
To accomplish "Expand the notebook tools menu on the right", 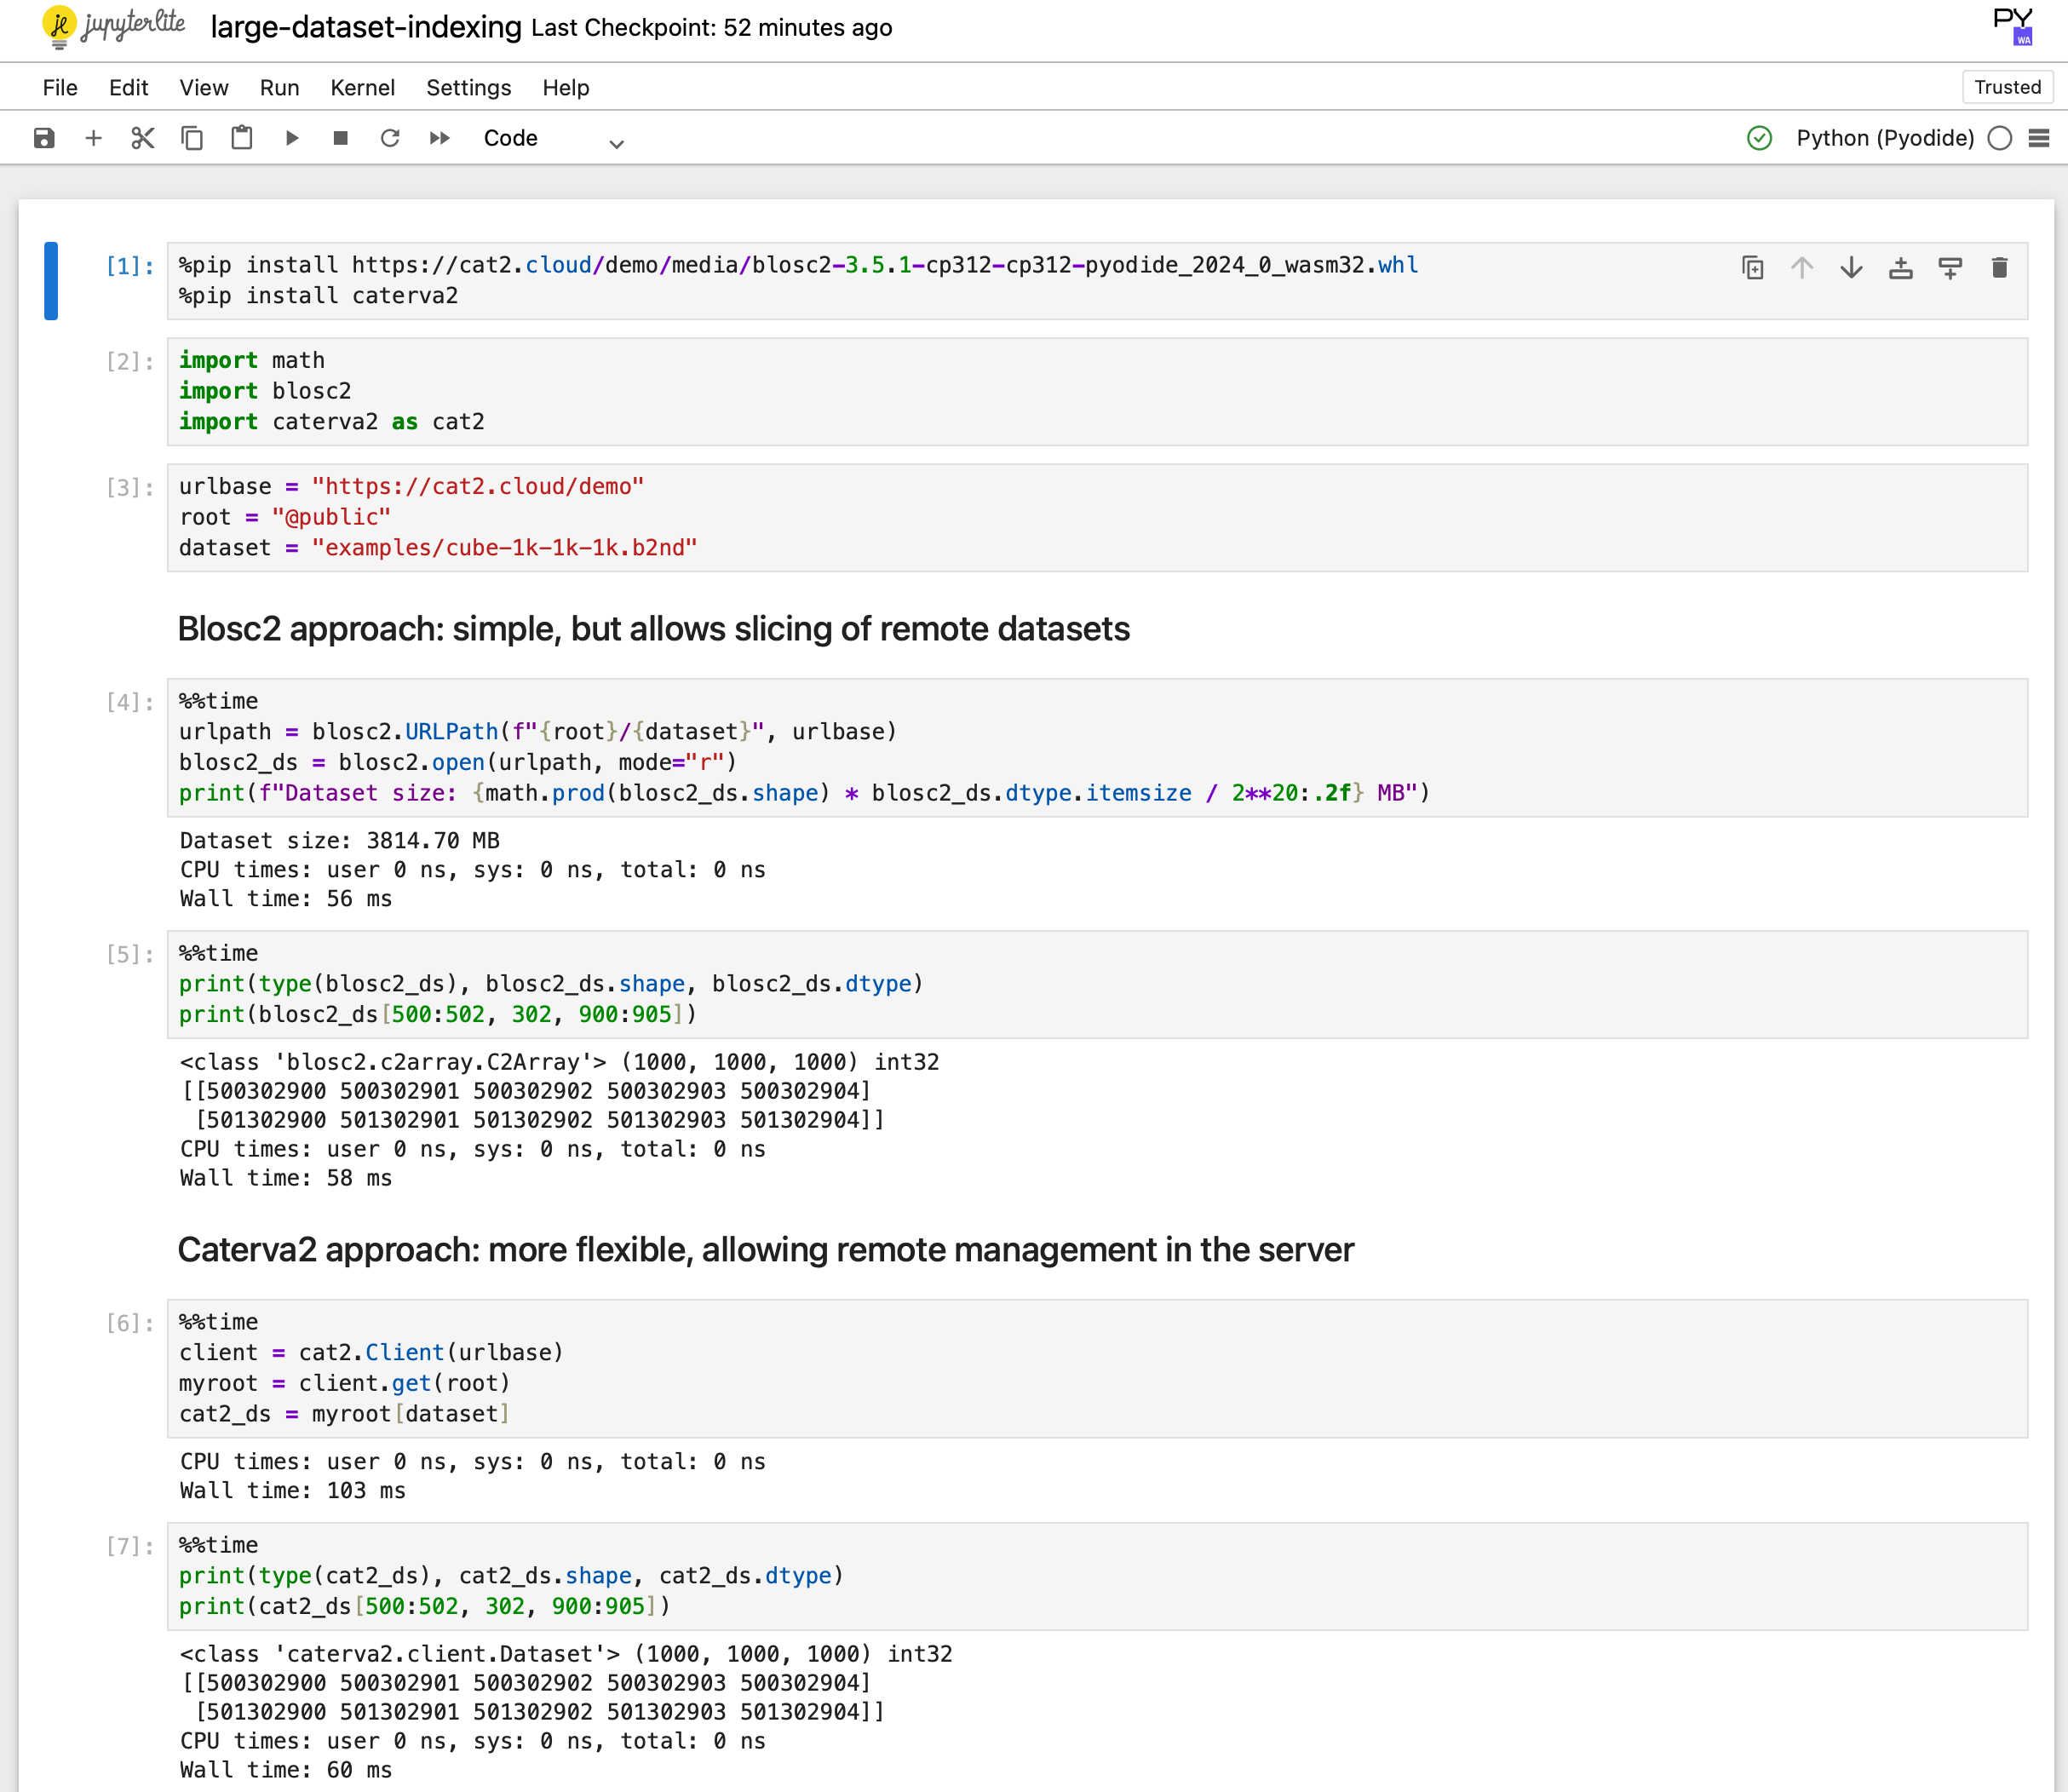I will point(2040,138).
